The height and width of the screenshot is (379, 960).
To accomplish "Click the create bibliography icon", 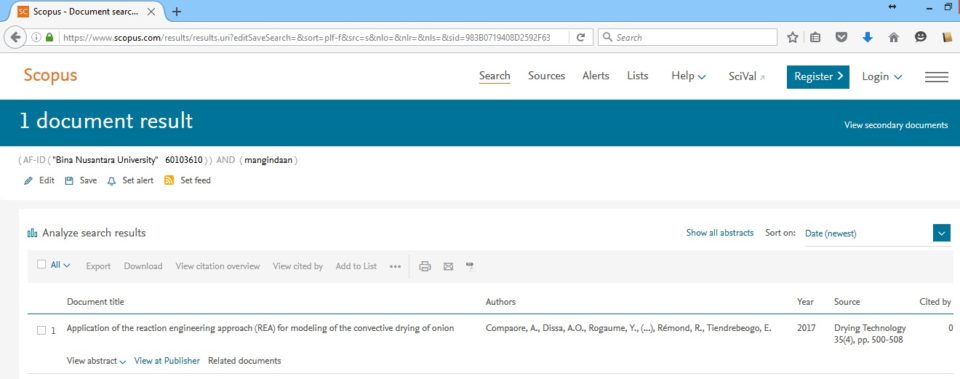I will point(470,266).
